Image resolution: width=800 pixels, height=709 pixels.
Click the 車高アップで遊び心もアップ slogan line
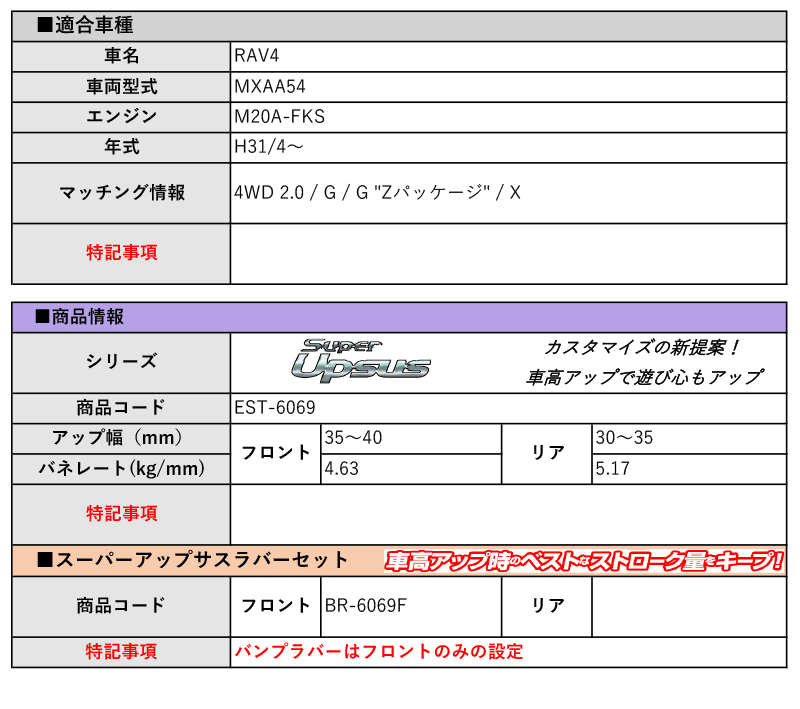(x=645, y=377)
